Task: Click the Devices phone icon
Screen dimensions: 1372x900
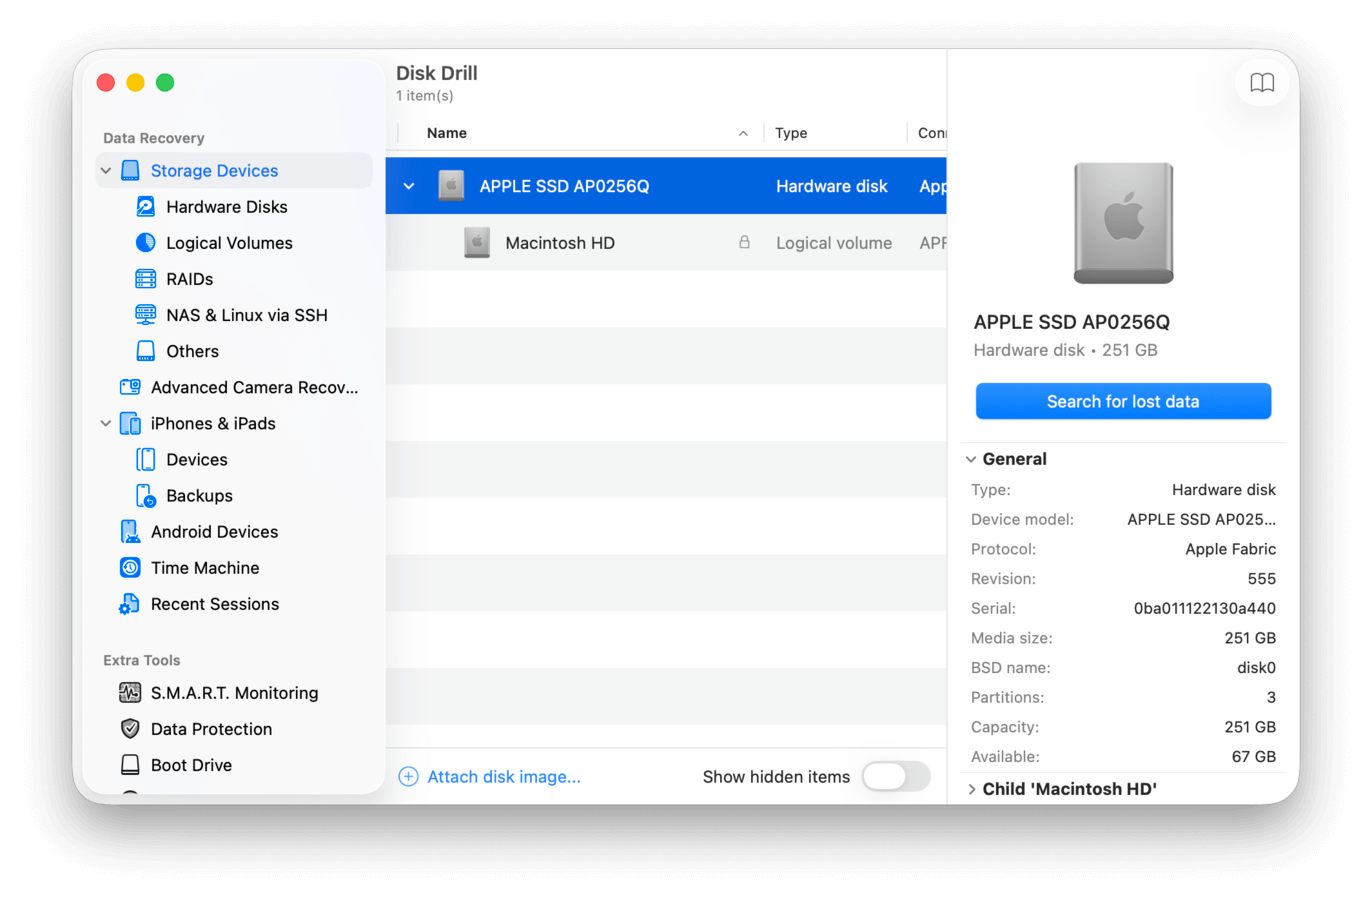Action: pyautogui.click(x=146, y=459)
